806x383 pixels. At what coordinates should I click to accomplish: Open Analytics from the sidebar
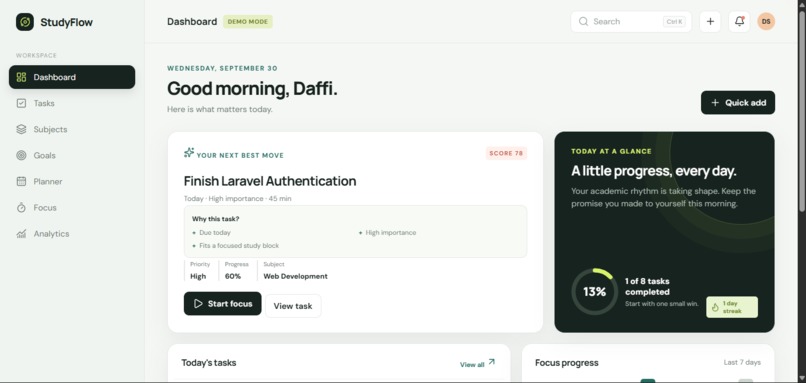pos(72,234)
